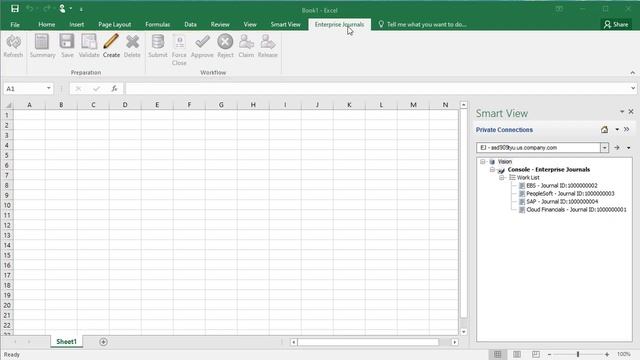Open the Home ribbon tab
This screenshot has width=640, height=360.
tap(47, 24)
